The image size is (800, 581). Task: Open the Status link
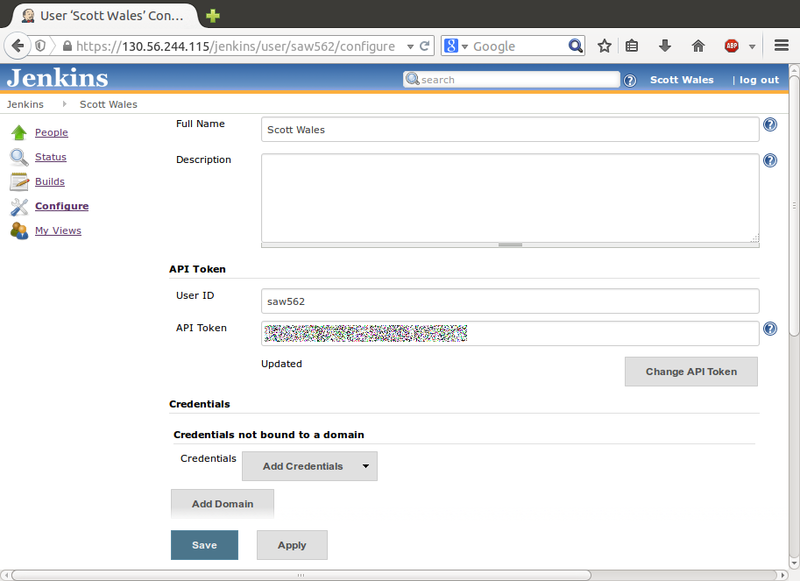(x=51, y=157)
